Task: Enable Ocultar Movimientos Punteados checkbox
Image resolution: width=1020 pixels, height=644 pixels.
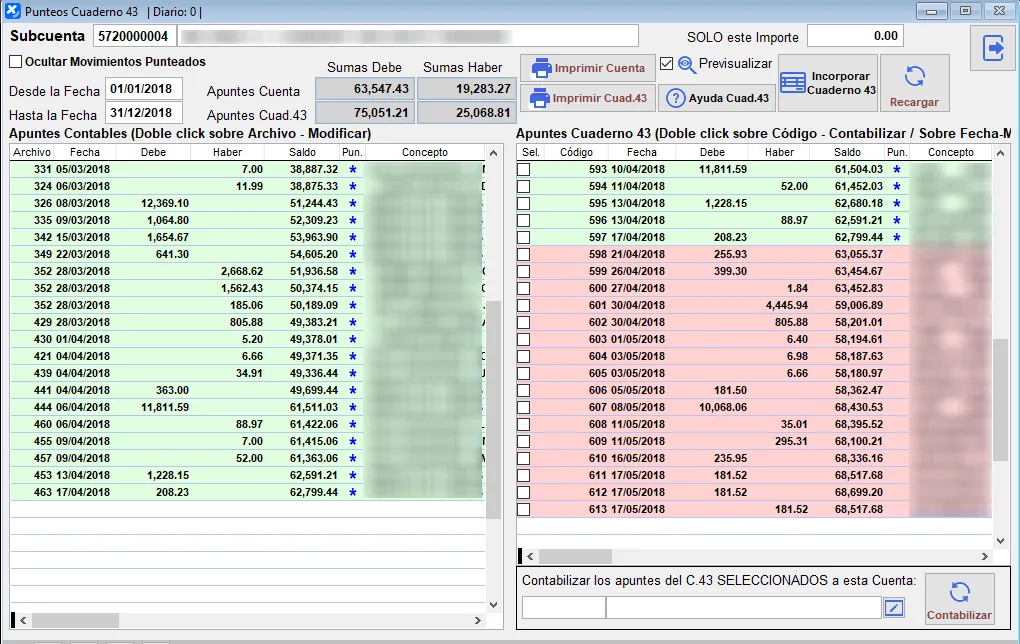Action: click(x=16, y=61)
